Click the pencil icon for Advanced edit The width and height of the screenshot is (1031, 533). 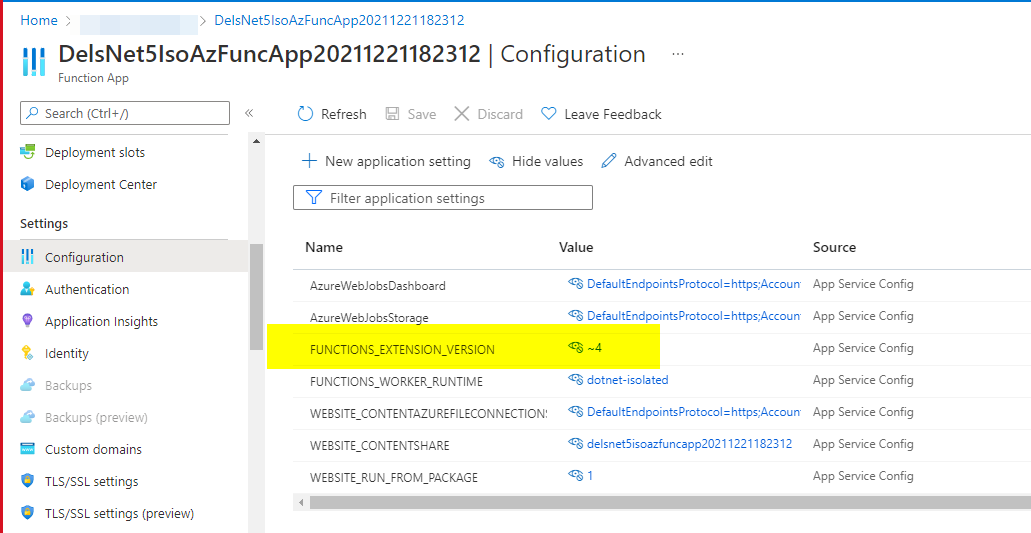pyautogui.click(x=609, y=161)
